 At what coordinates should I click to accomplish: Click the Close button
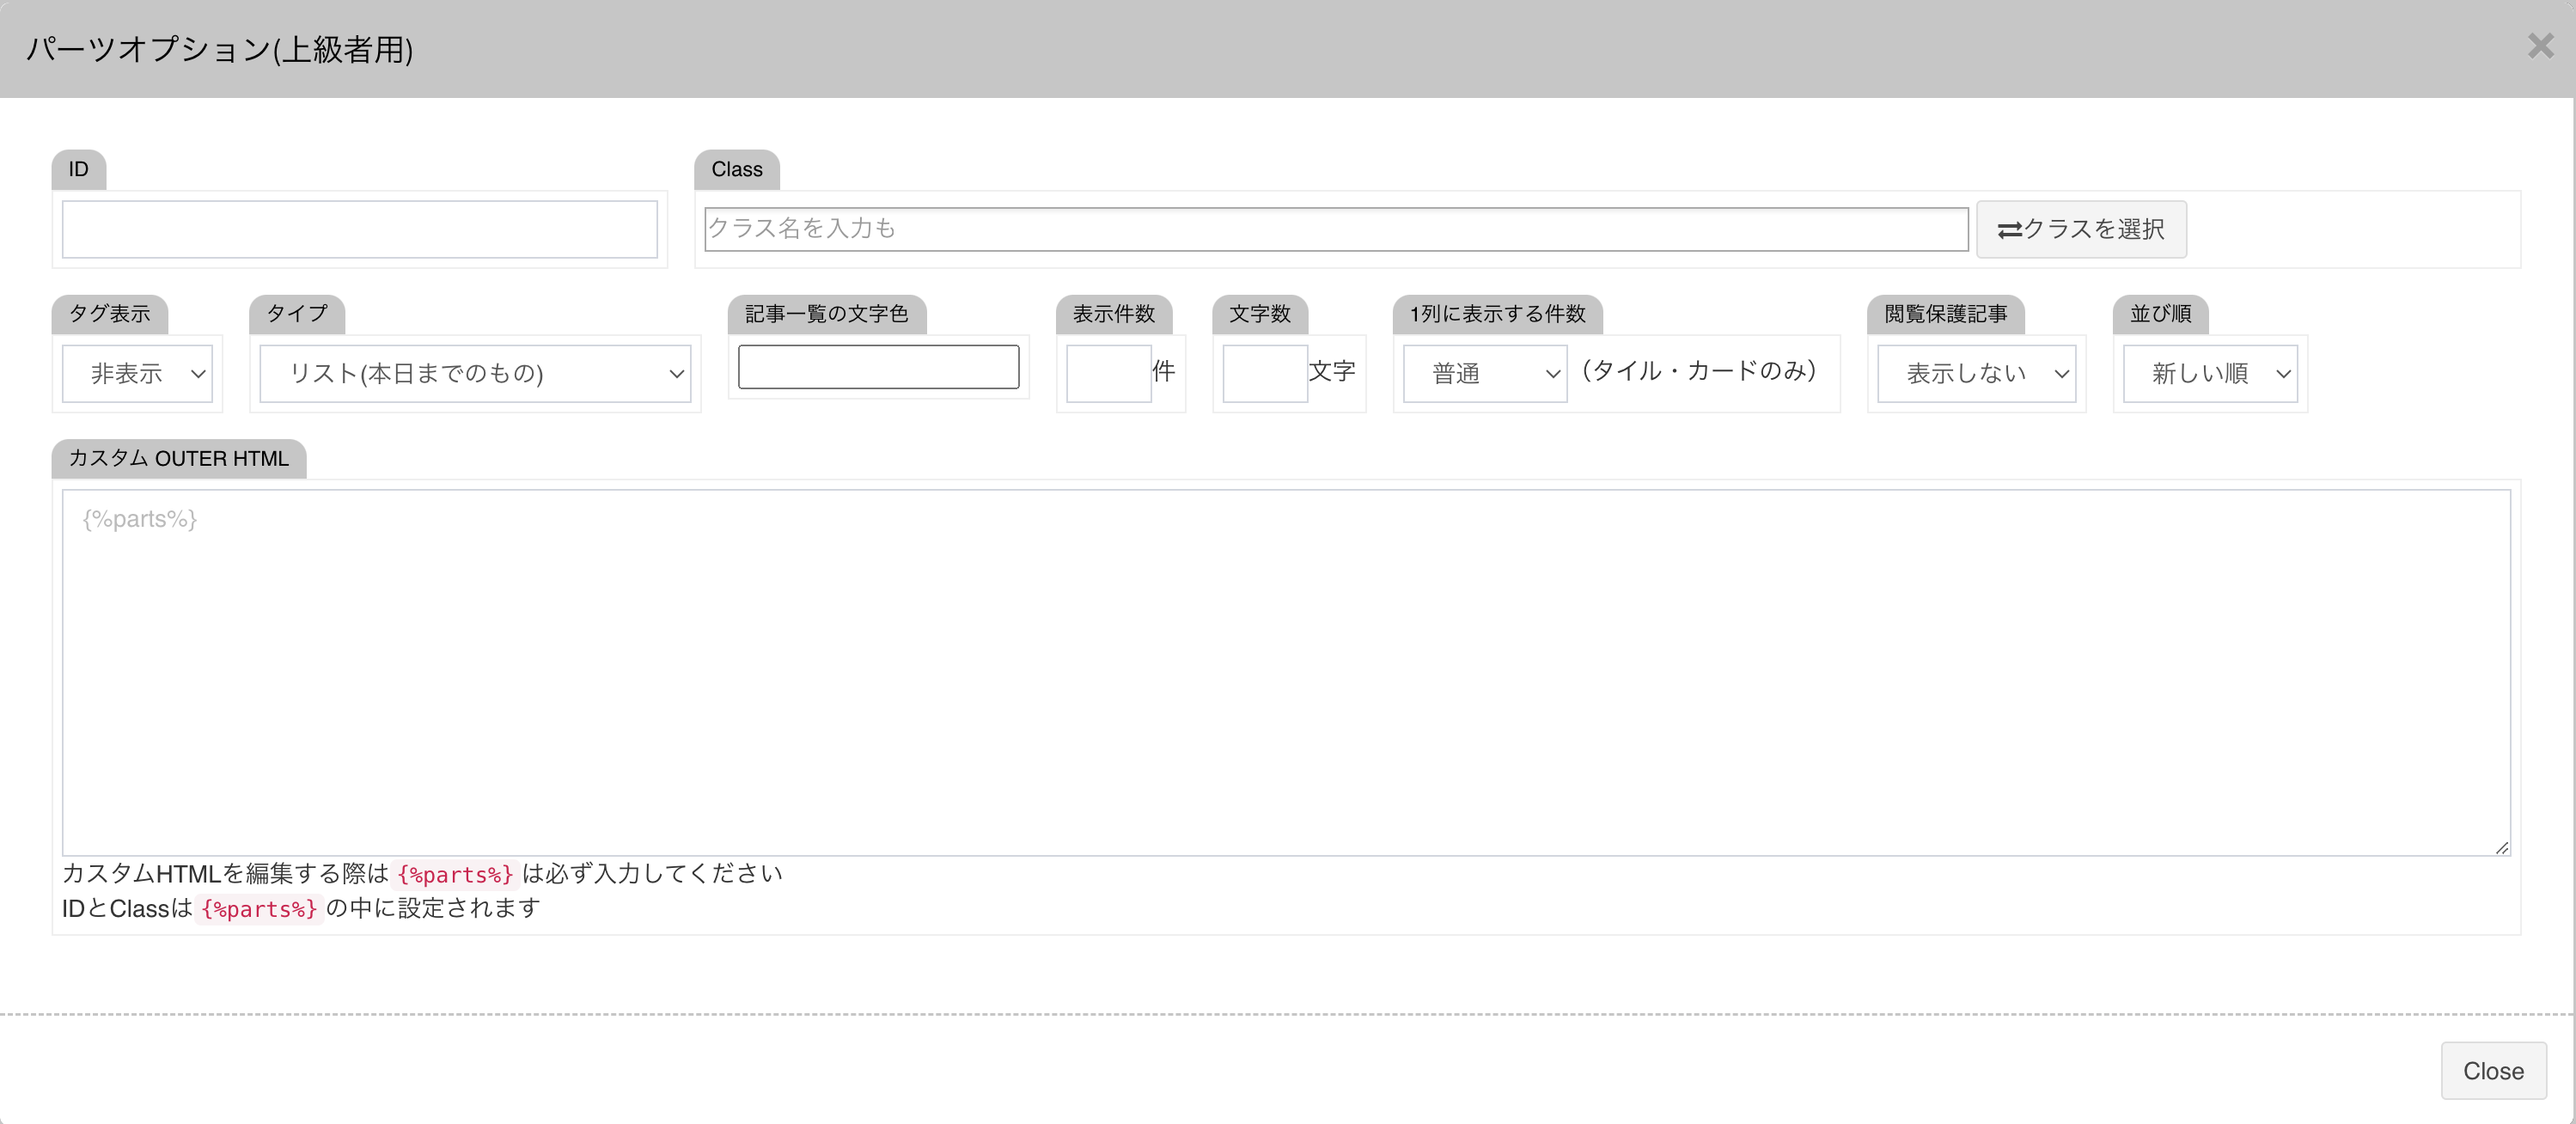2493,1070
